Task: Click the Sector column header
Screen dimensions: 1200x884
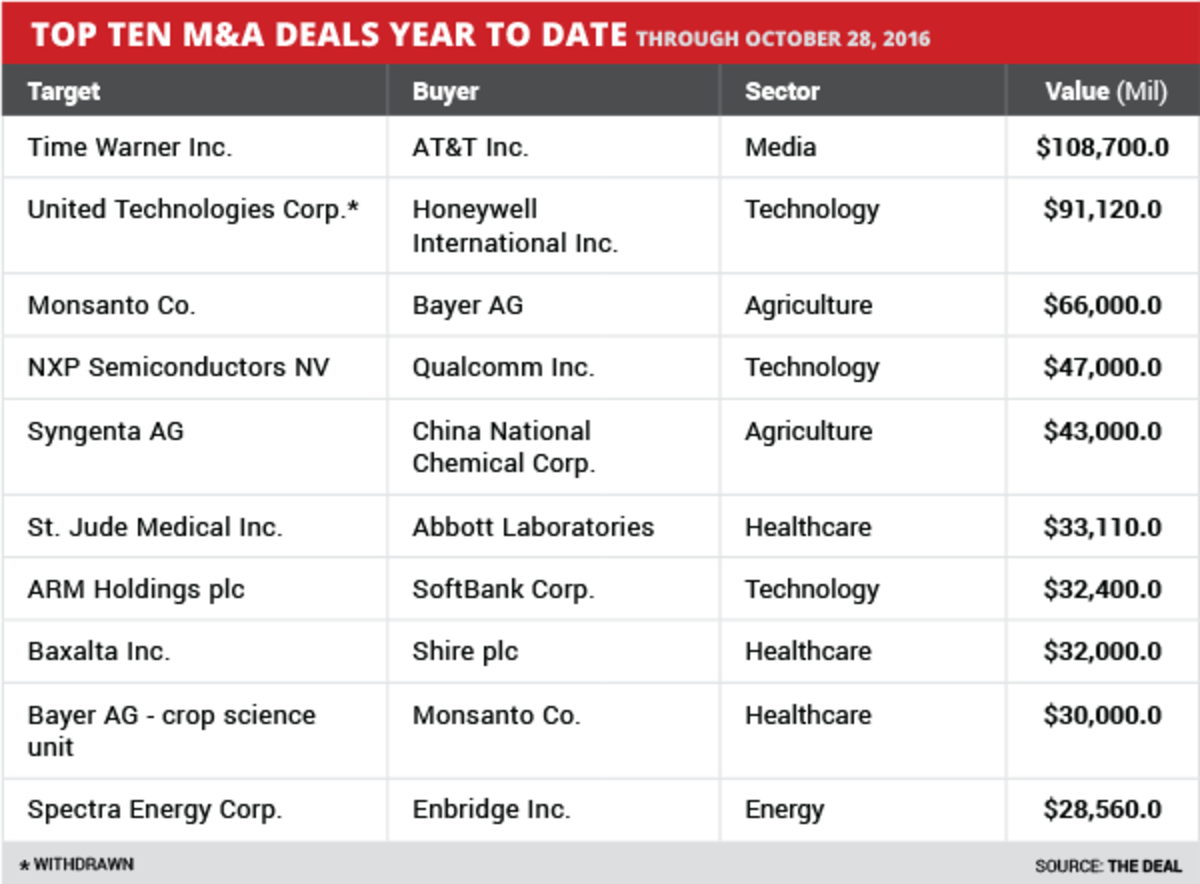Action: click(x=782, y=91)
